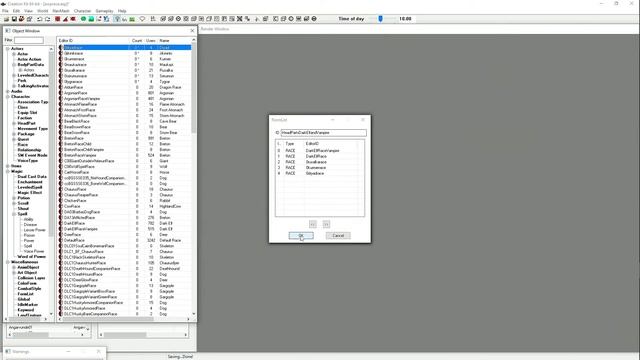The width and height of the screenshot is (640, 360).
Task: Click the save plugin floppy disk icon
Action: click(x=14, y=19)
